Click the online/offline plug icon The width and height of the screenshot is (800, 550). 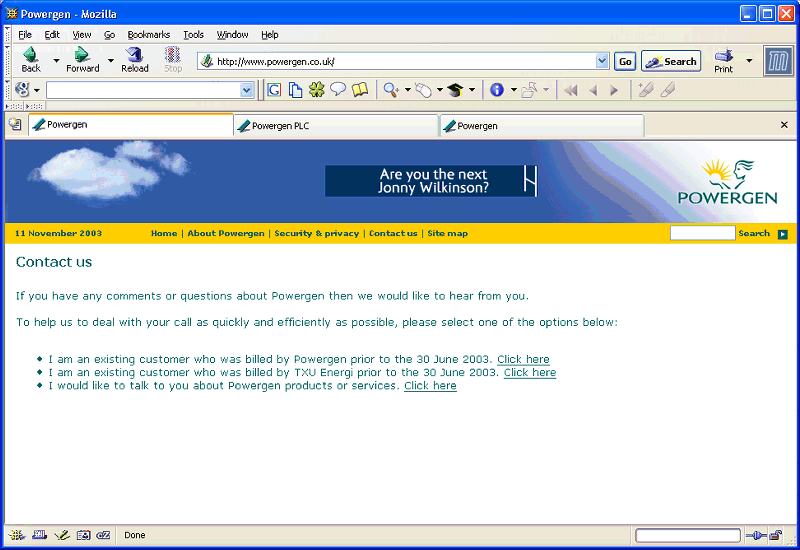click(x=756, y=535)
